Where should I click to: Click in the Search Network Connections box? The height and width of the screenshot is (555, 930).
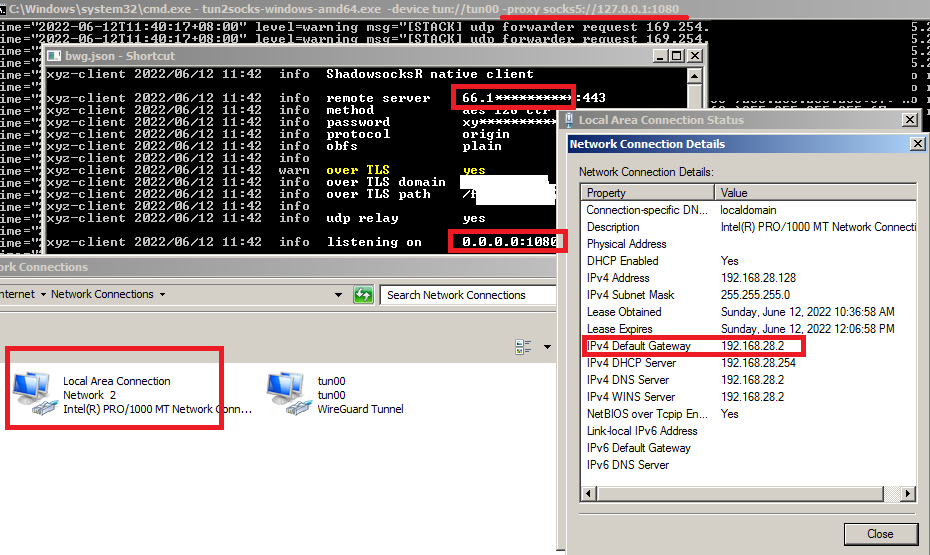(467, 295)
